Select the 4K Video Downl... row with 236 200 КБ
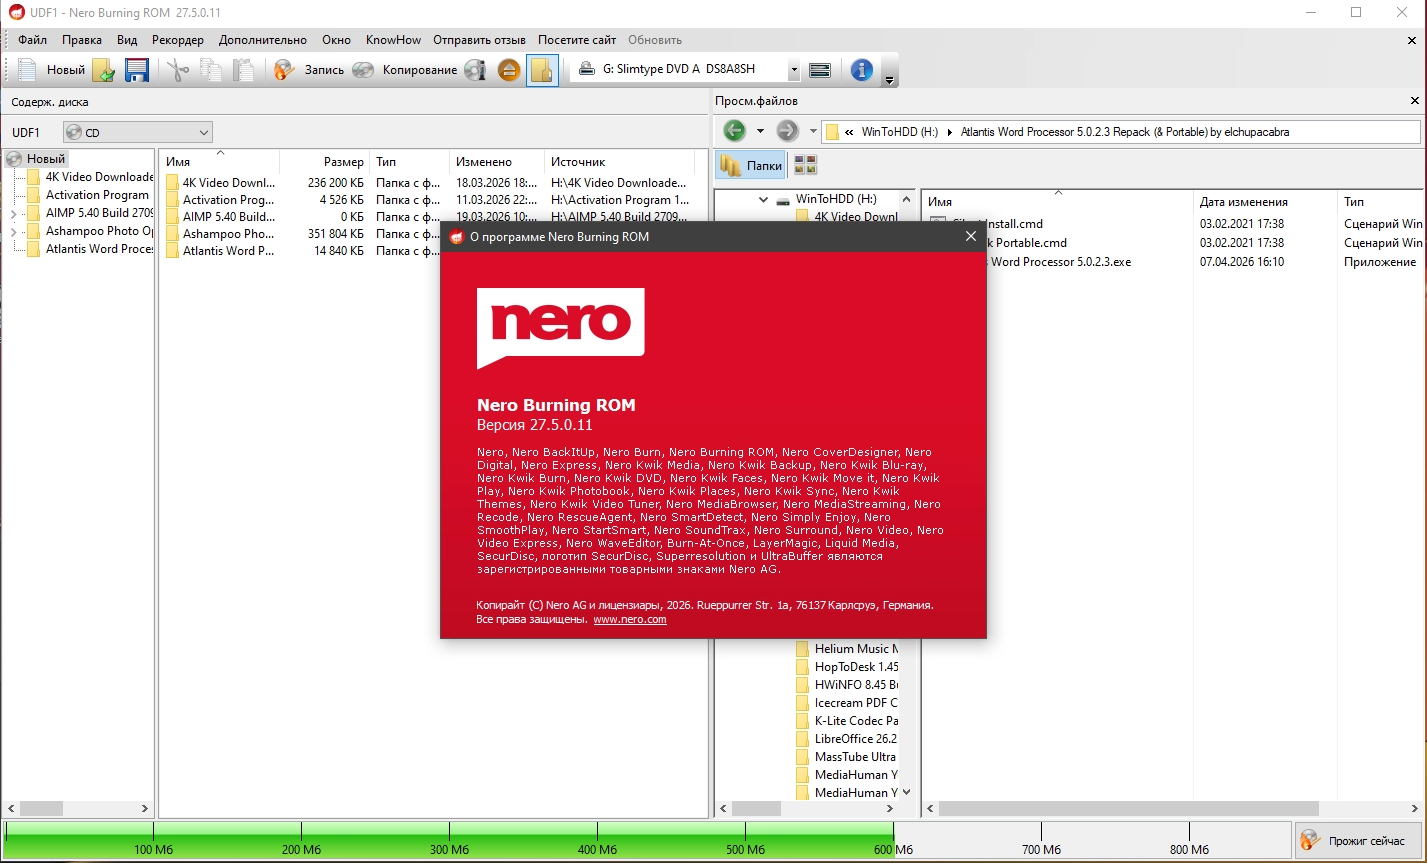1427x863 pixels. (428, 183)
